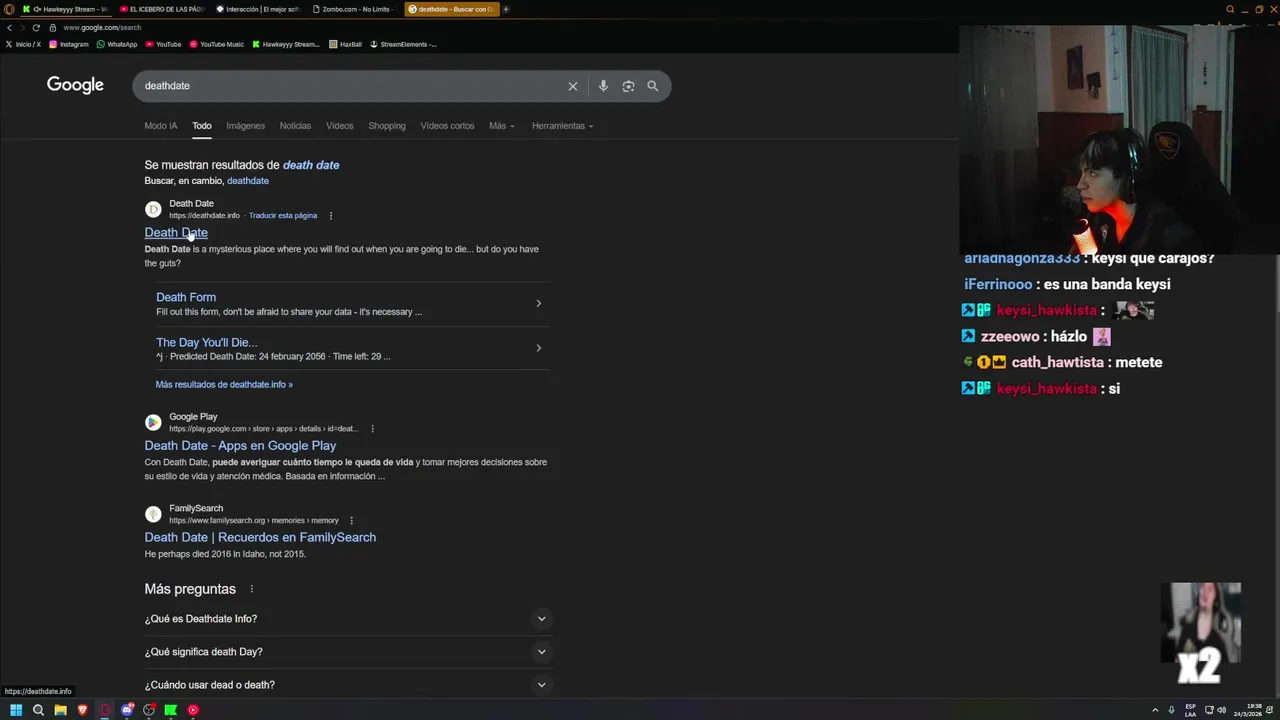Viewport: 1280px width, 720px height.
Task: Search instead for 'deathdate' link
Action: pyautogui.click(x=248, y=181)
